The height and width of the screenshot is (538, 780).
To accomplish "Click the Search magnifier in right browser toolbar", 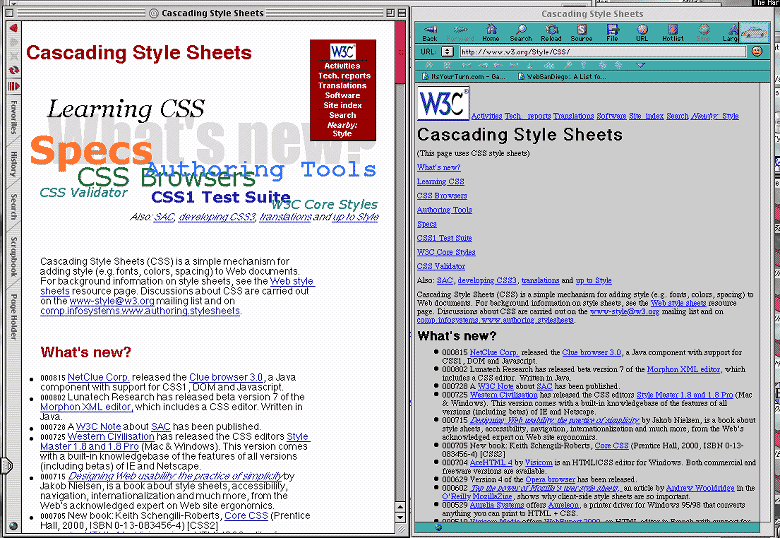I will coord(521,33).
